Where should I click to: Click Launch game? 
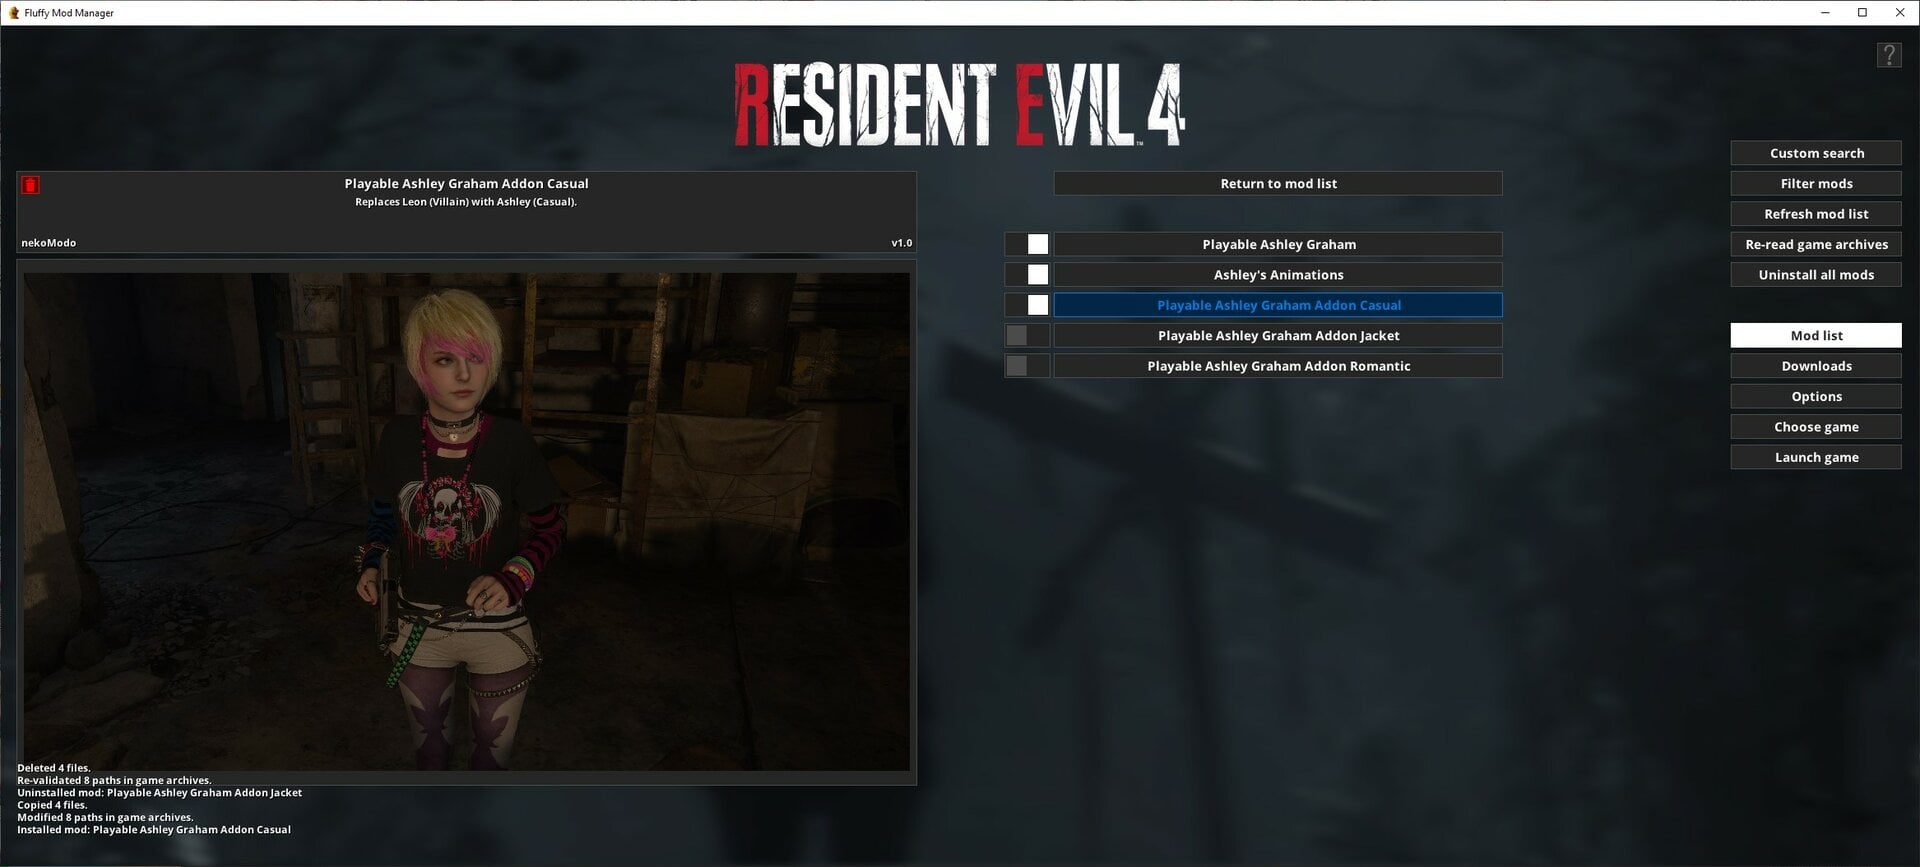point(1816,458)
